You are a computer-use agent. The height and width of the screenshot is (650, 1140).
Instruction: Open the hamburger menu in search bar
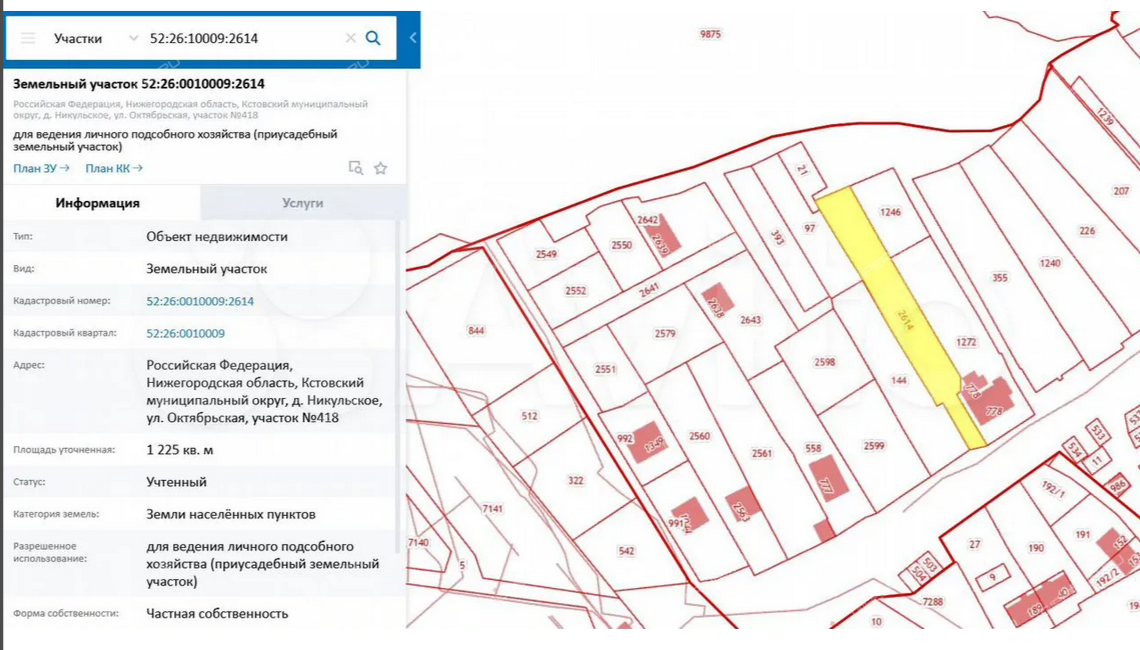coord(28,38)
